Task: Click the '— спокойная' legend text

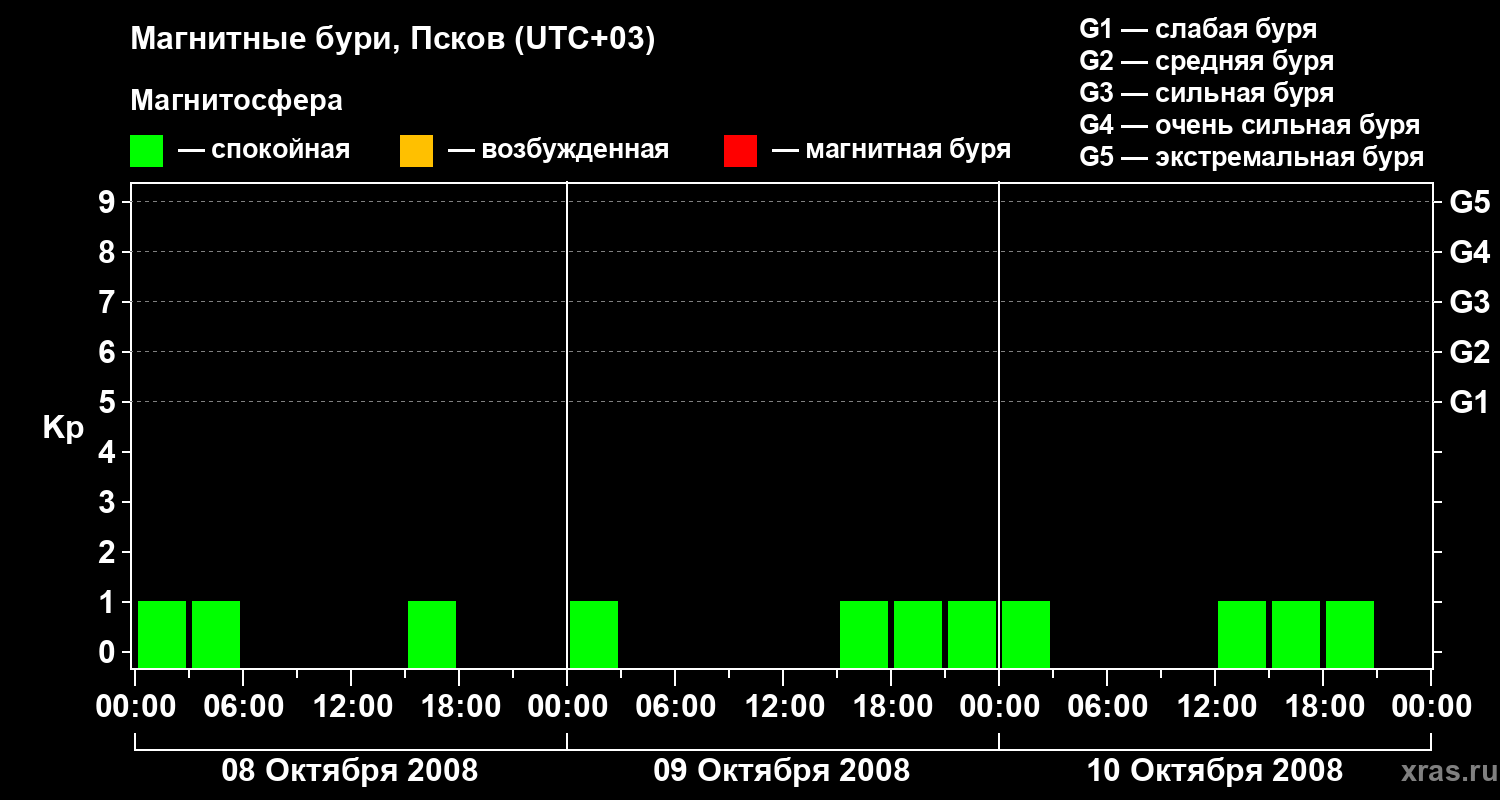Action: (x=264, y=150)
